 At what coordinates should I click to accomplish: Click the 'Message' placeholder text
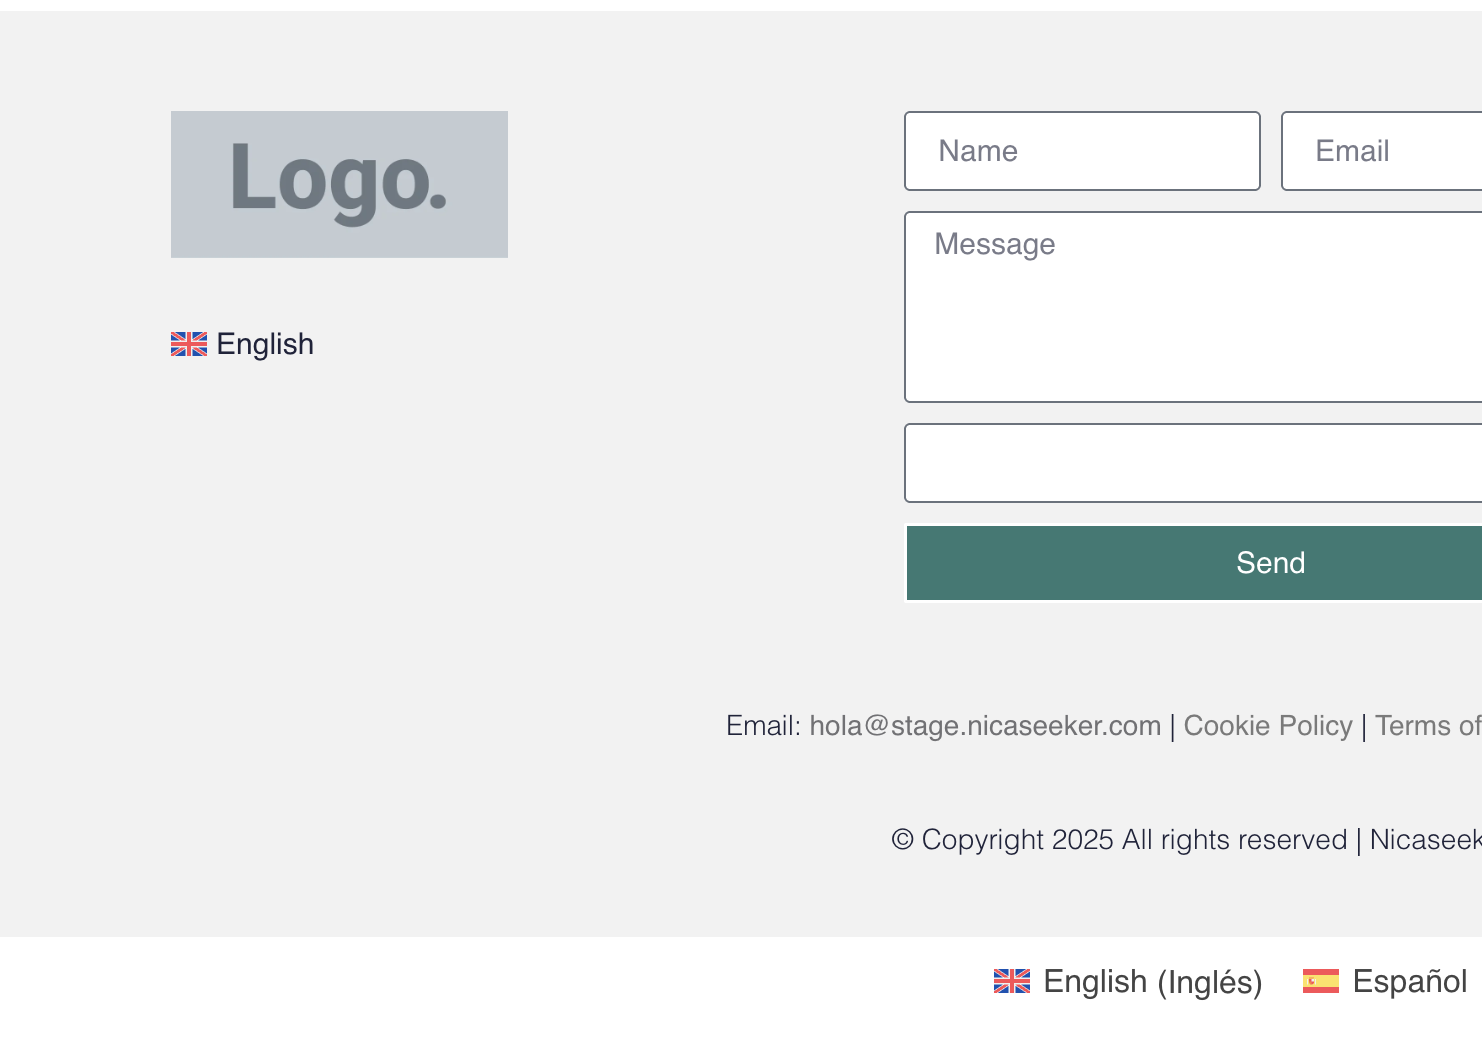pyautogui.click(x=994, y=244)
